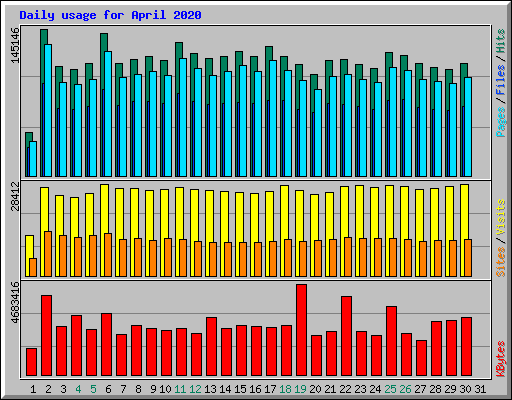Click day label 3 on x-axis
The image size is (512, 400).
pyautogui.click(x=63, y=389)
